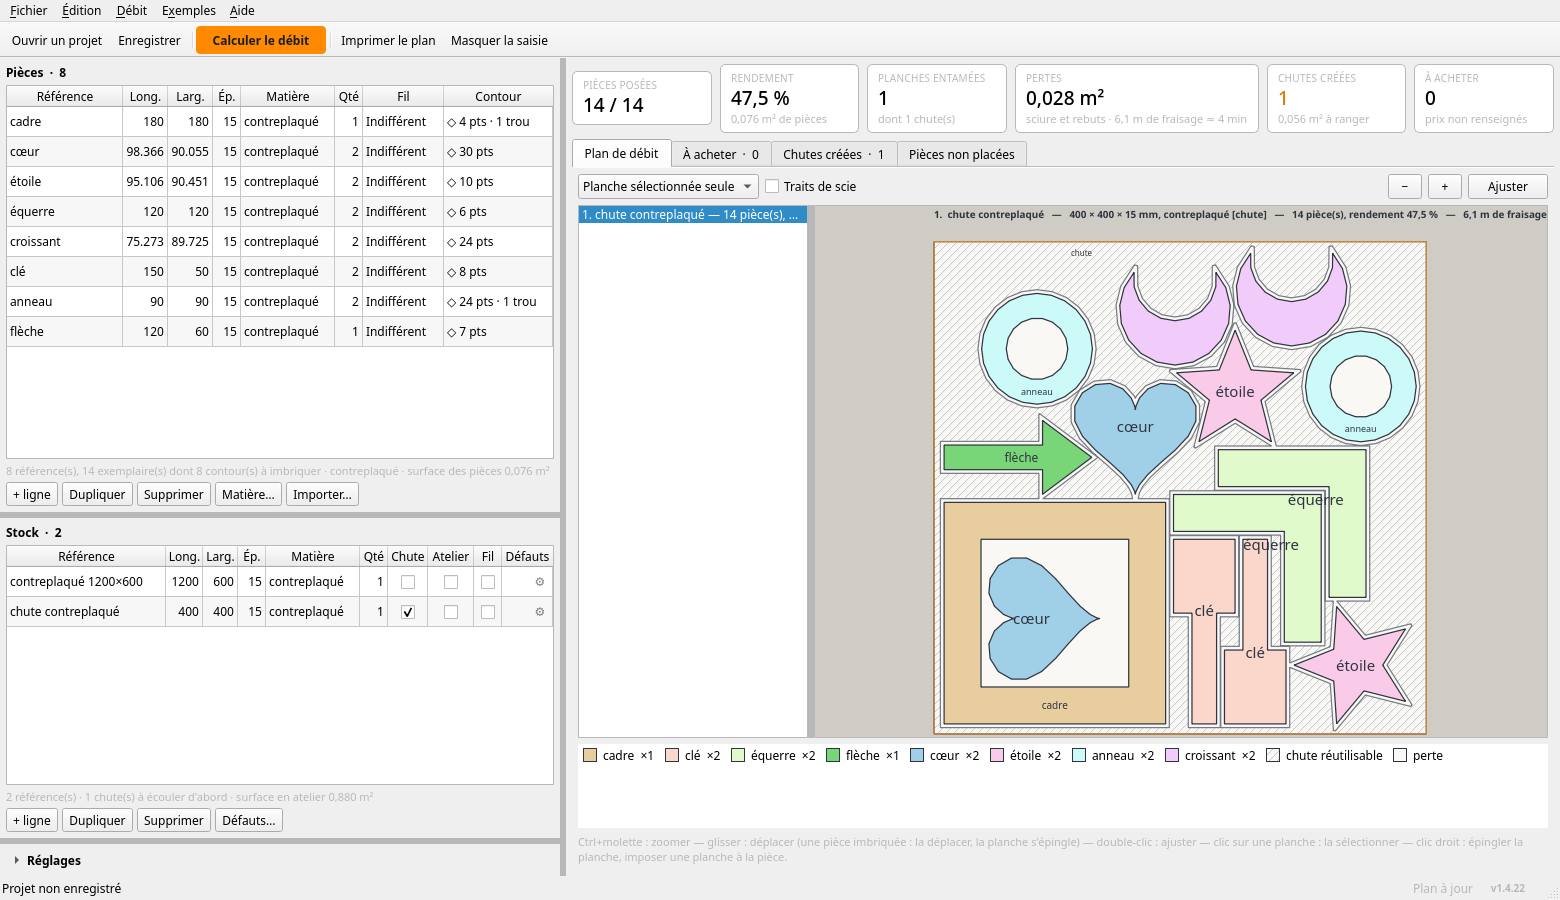Image resolution: width=1560 pixels, height=900 pixels.
Task: Click the zoom in plus button
Action: [1445, 187]
